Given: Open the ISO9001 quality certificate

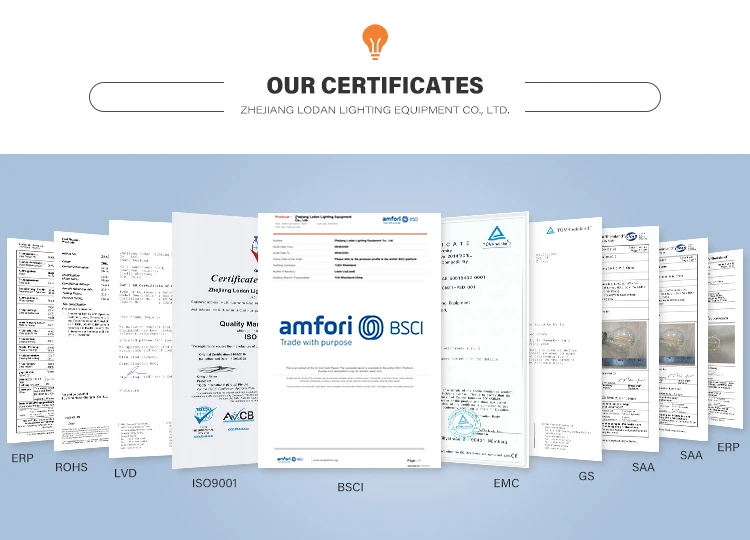Looking at the screenshot, I should click(x=215, y=341).
